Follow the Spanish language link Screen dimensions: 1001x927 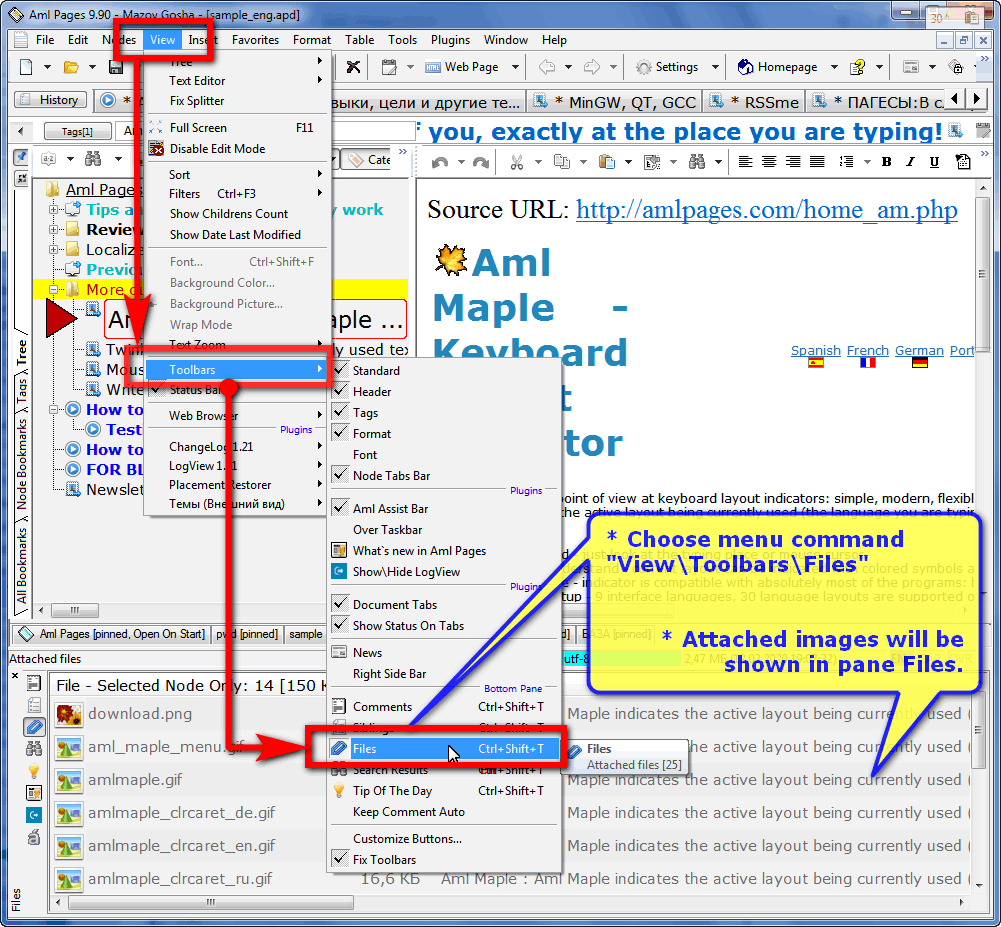coord(815,350)
